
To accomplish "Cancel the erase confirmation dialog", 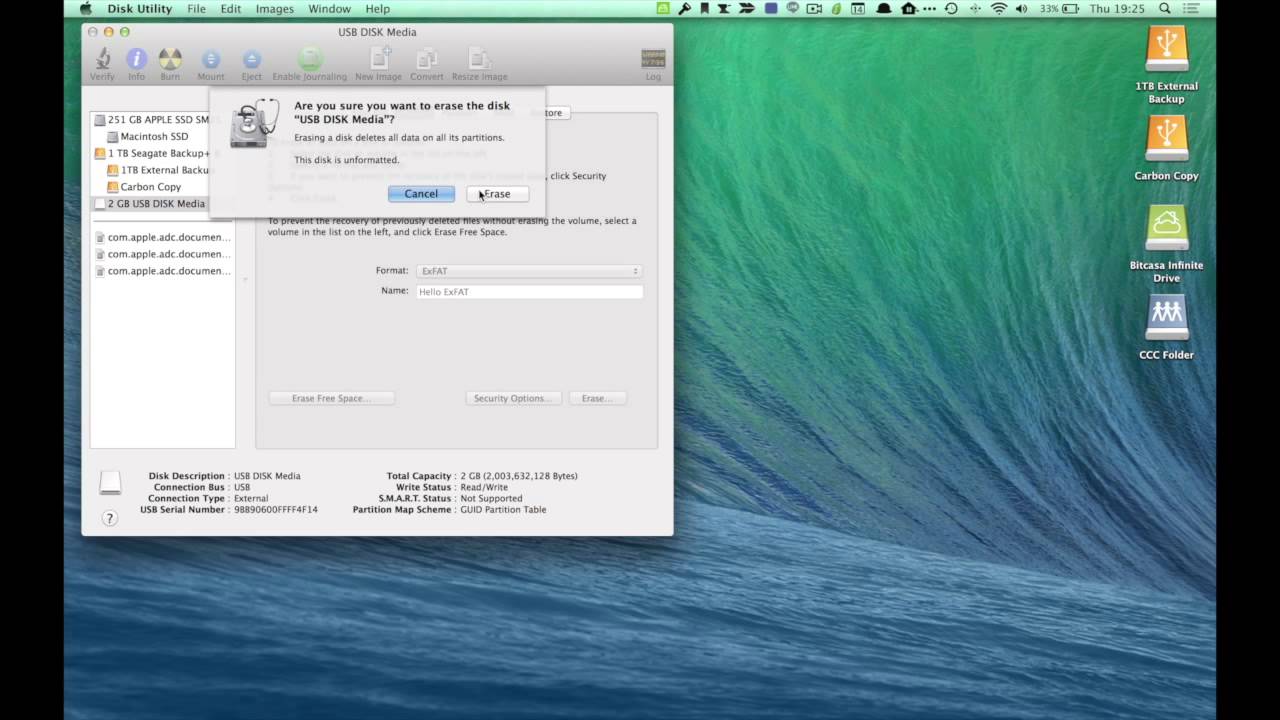I will point(421,194).
